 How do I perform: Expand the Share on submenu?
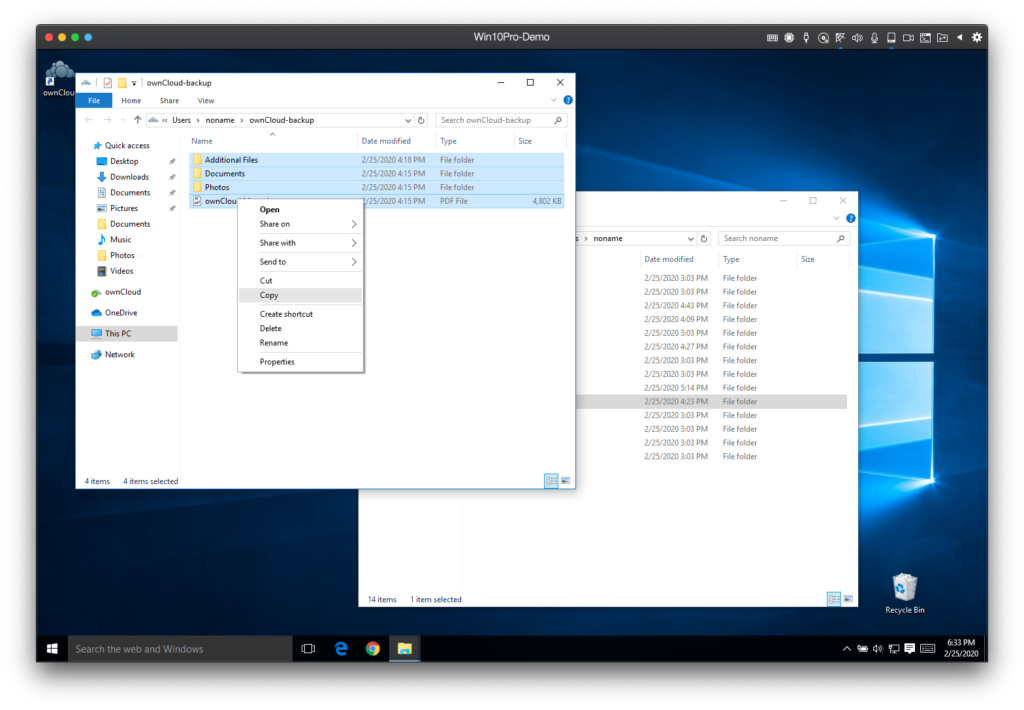pos(300,224)
